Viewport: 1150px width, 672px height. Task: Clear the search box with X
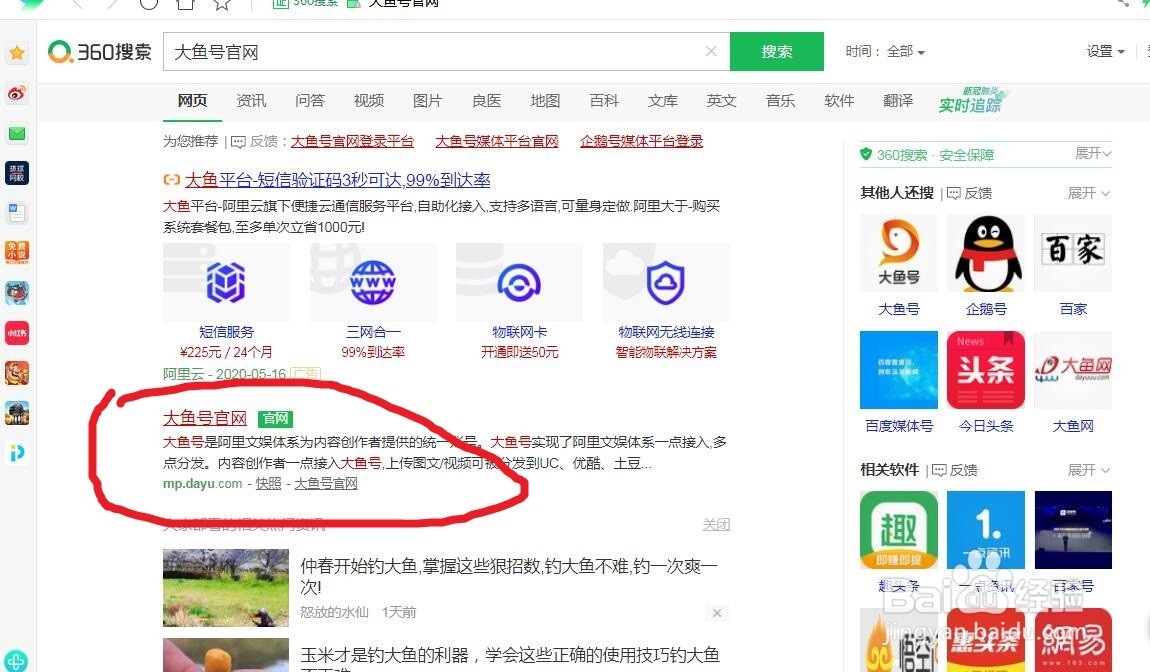pyautogui.click(x=711, y=51)
